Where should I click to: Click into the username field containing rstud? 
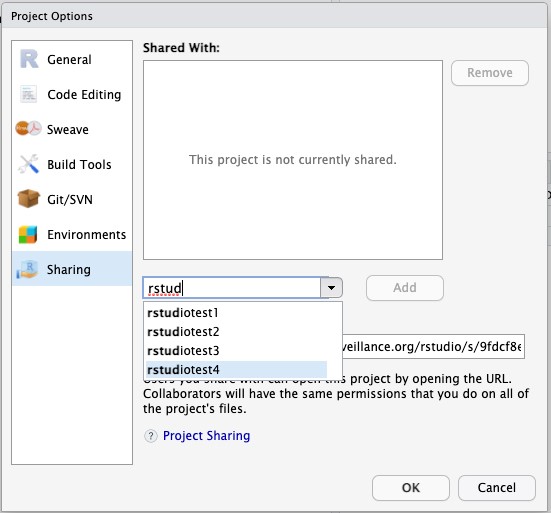point(232,287)
